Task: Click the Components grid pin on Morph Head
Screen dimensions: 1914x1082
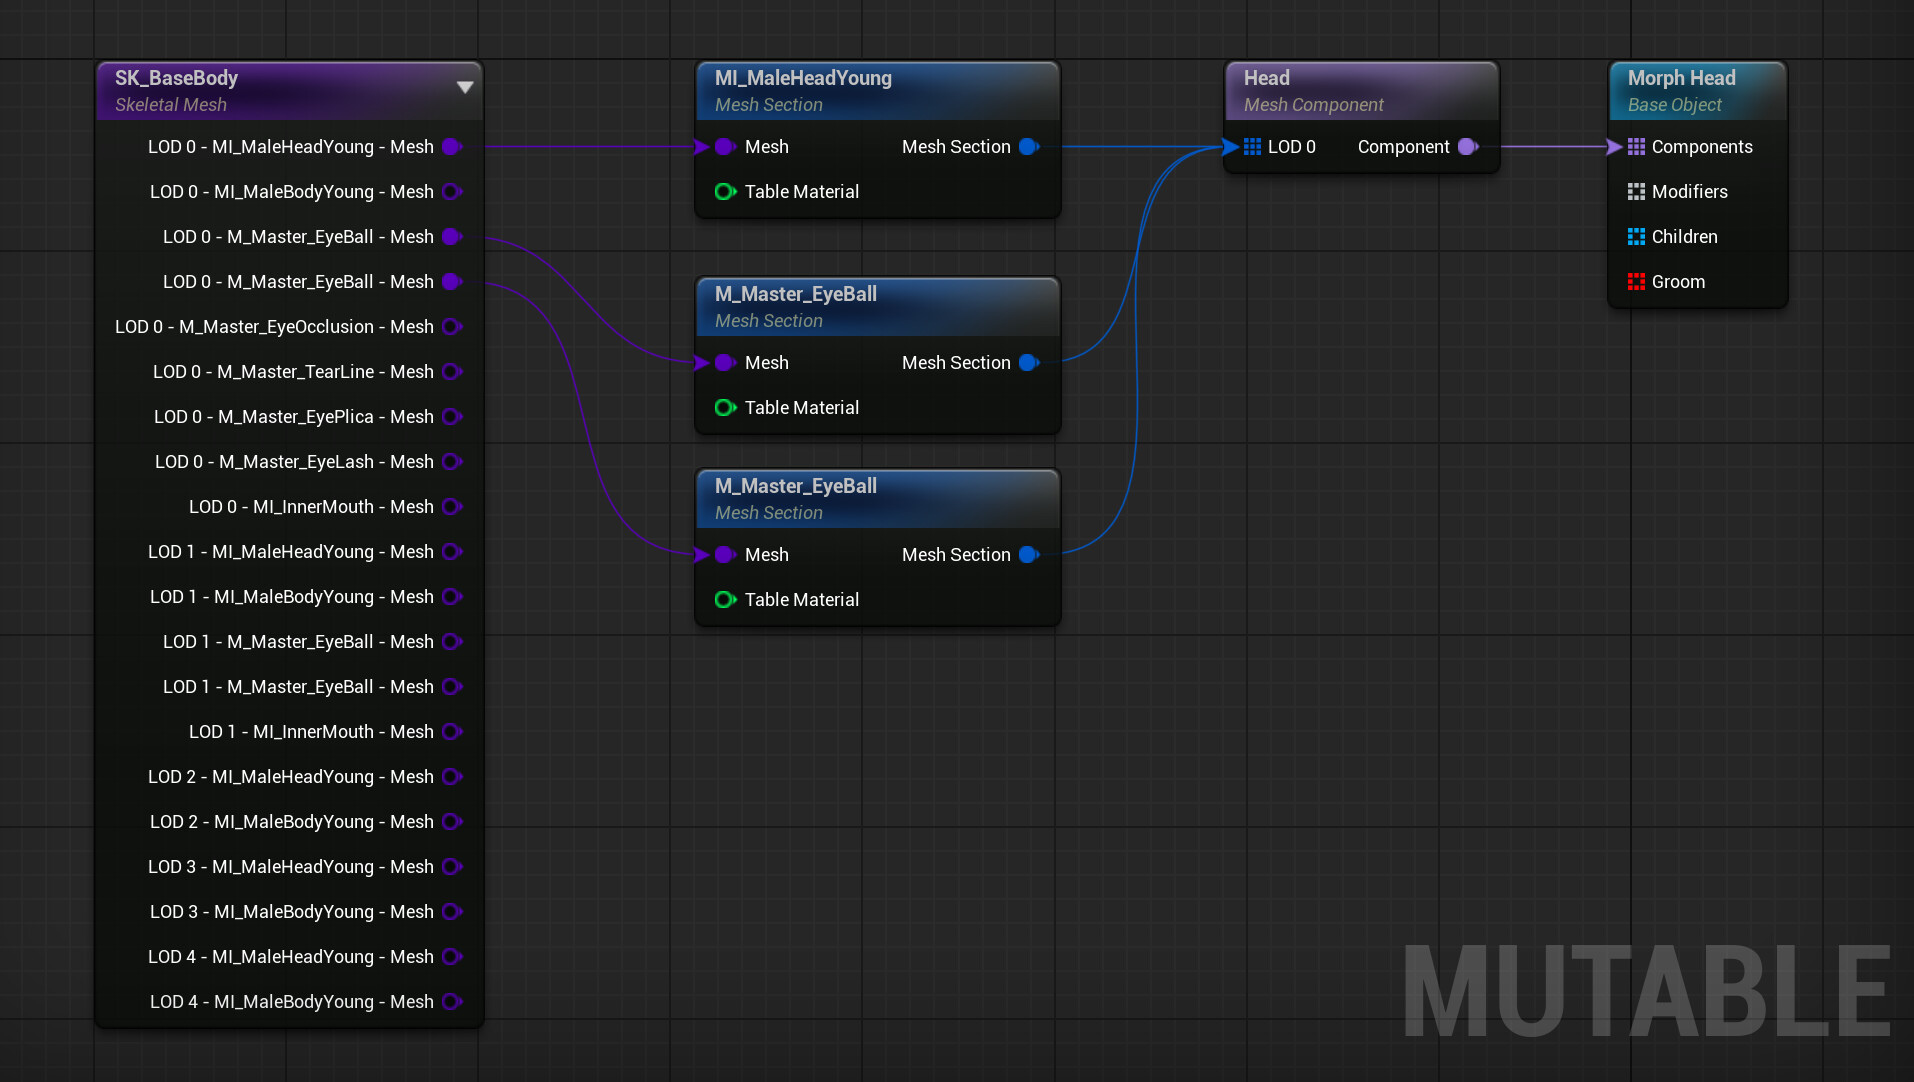Action: pos(1636,147)
